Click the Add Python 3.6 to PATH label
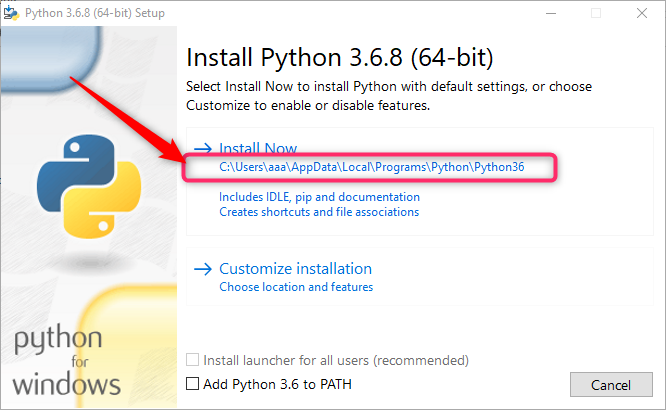Image resolution: width=666 pixels, height=410 pixels. pyautogui.click(x=277, y=384)
